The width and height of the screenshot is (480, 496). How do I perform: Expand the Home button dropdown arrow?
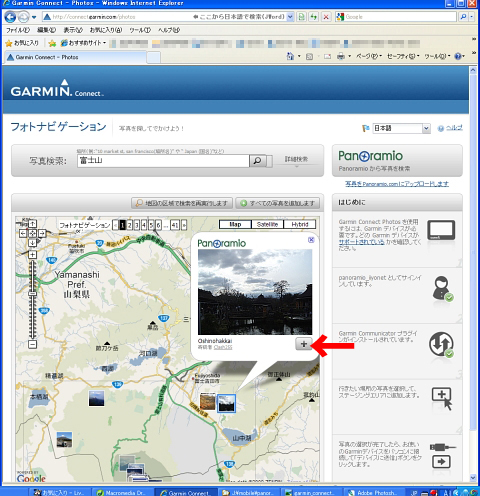[x=299, y=56]
